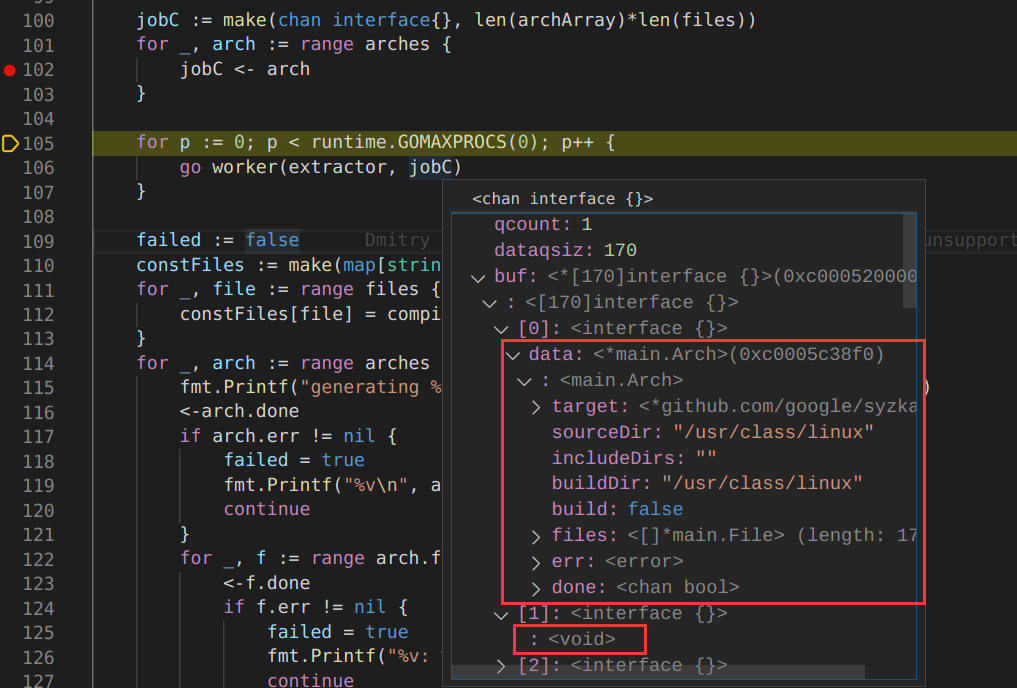The width and height of the screenshot is (1017, 688).
Task: Click the gutter beside line number 110
Action: tap(10, 266)
